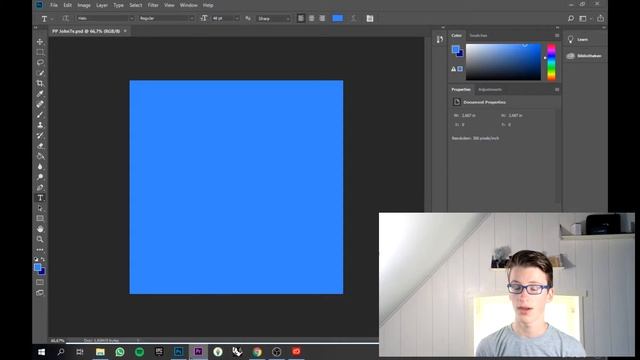Open the Properties panel flyout menu
640x360 pixels.
click(557, 89)
